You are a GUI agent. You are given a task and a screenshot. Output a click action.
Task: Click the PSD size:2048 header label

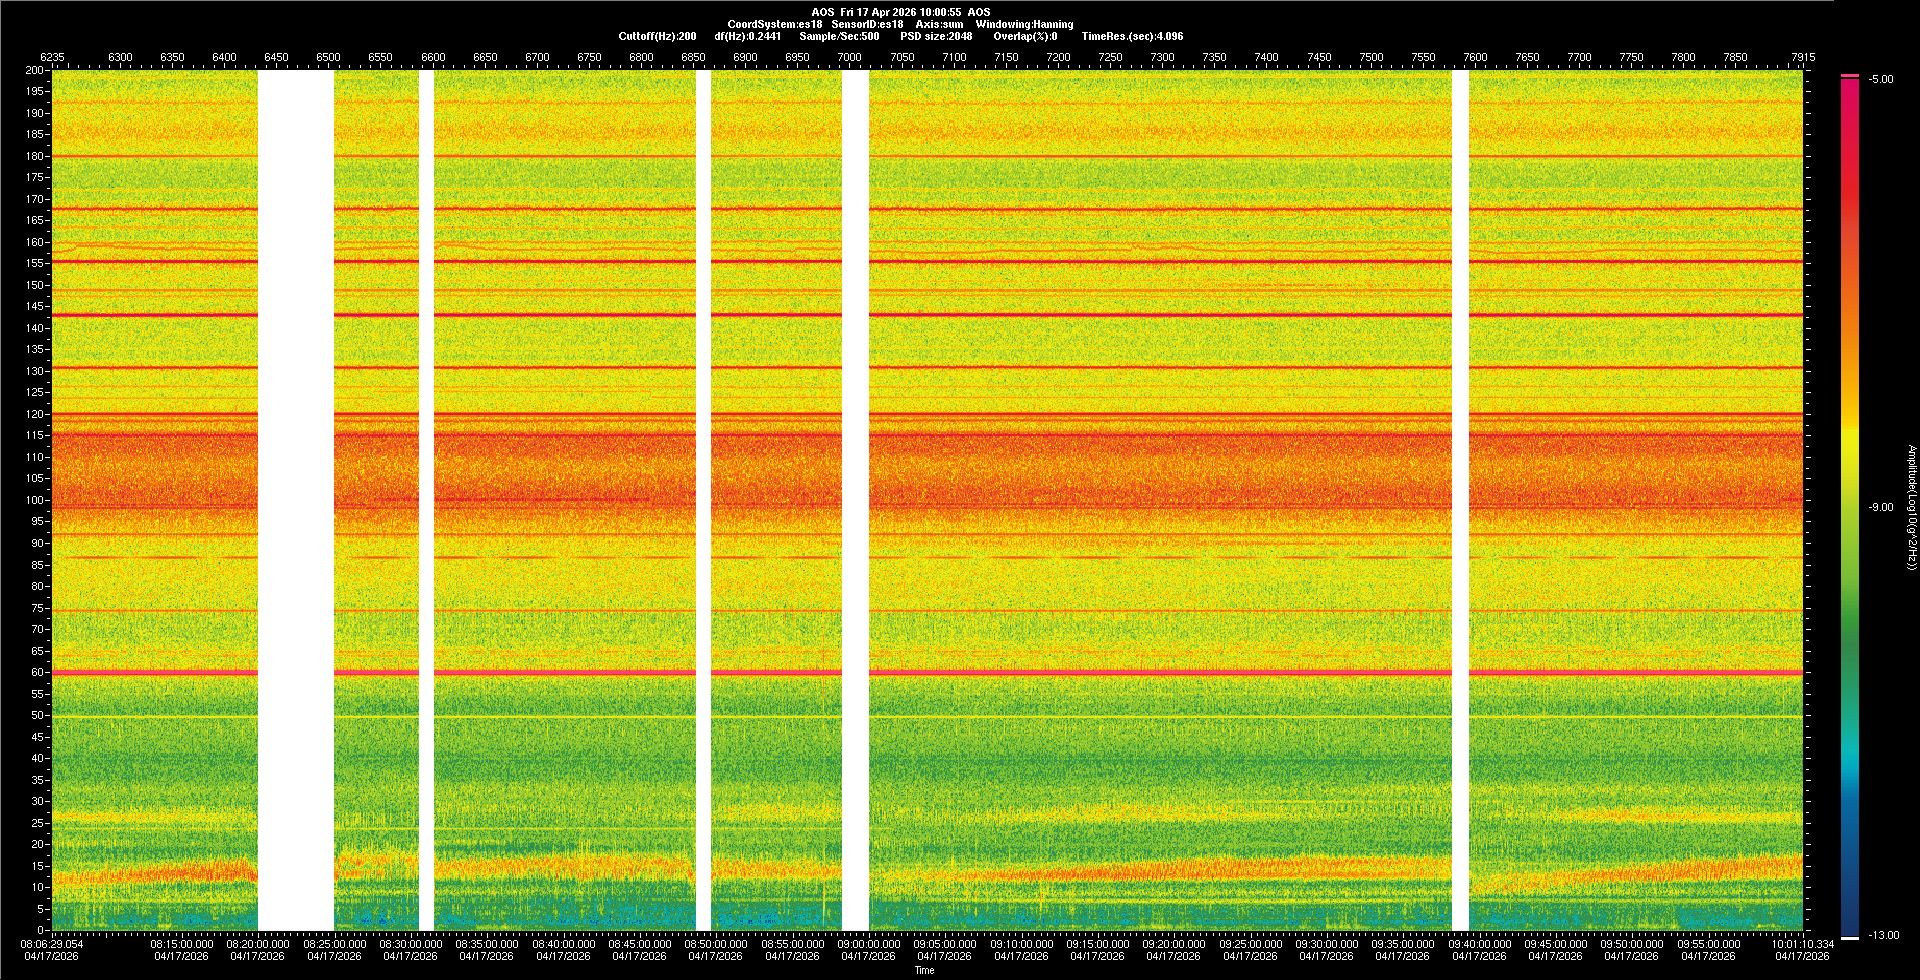pyautogui.click(x=936, y=36)
